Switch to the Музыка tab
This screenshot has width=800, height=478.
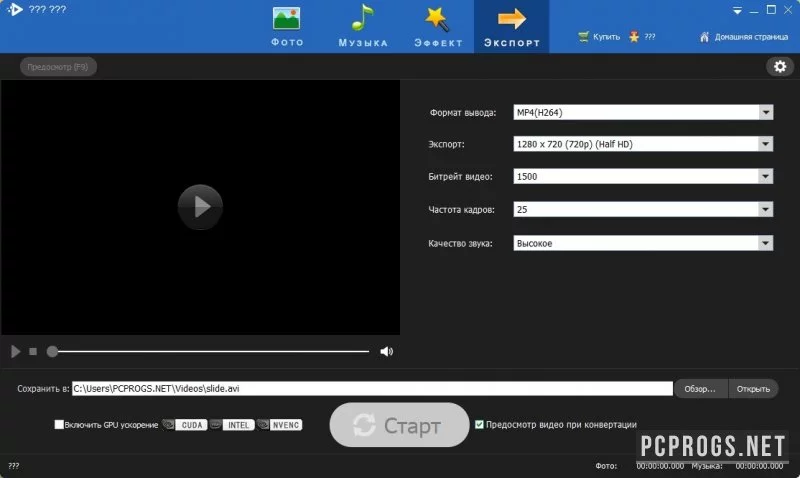pos(363,27)
